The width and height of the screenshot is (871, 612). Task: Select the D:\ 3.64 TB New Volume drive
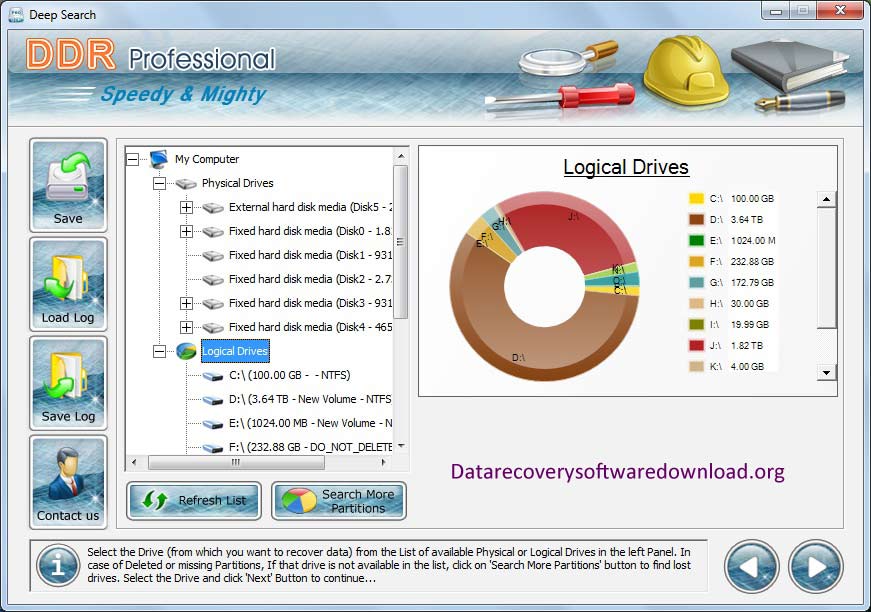(310, 399)
